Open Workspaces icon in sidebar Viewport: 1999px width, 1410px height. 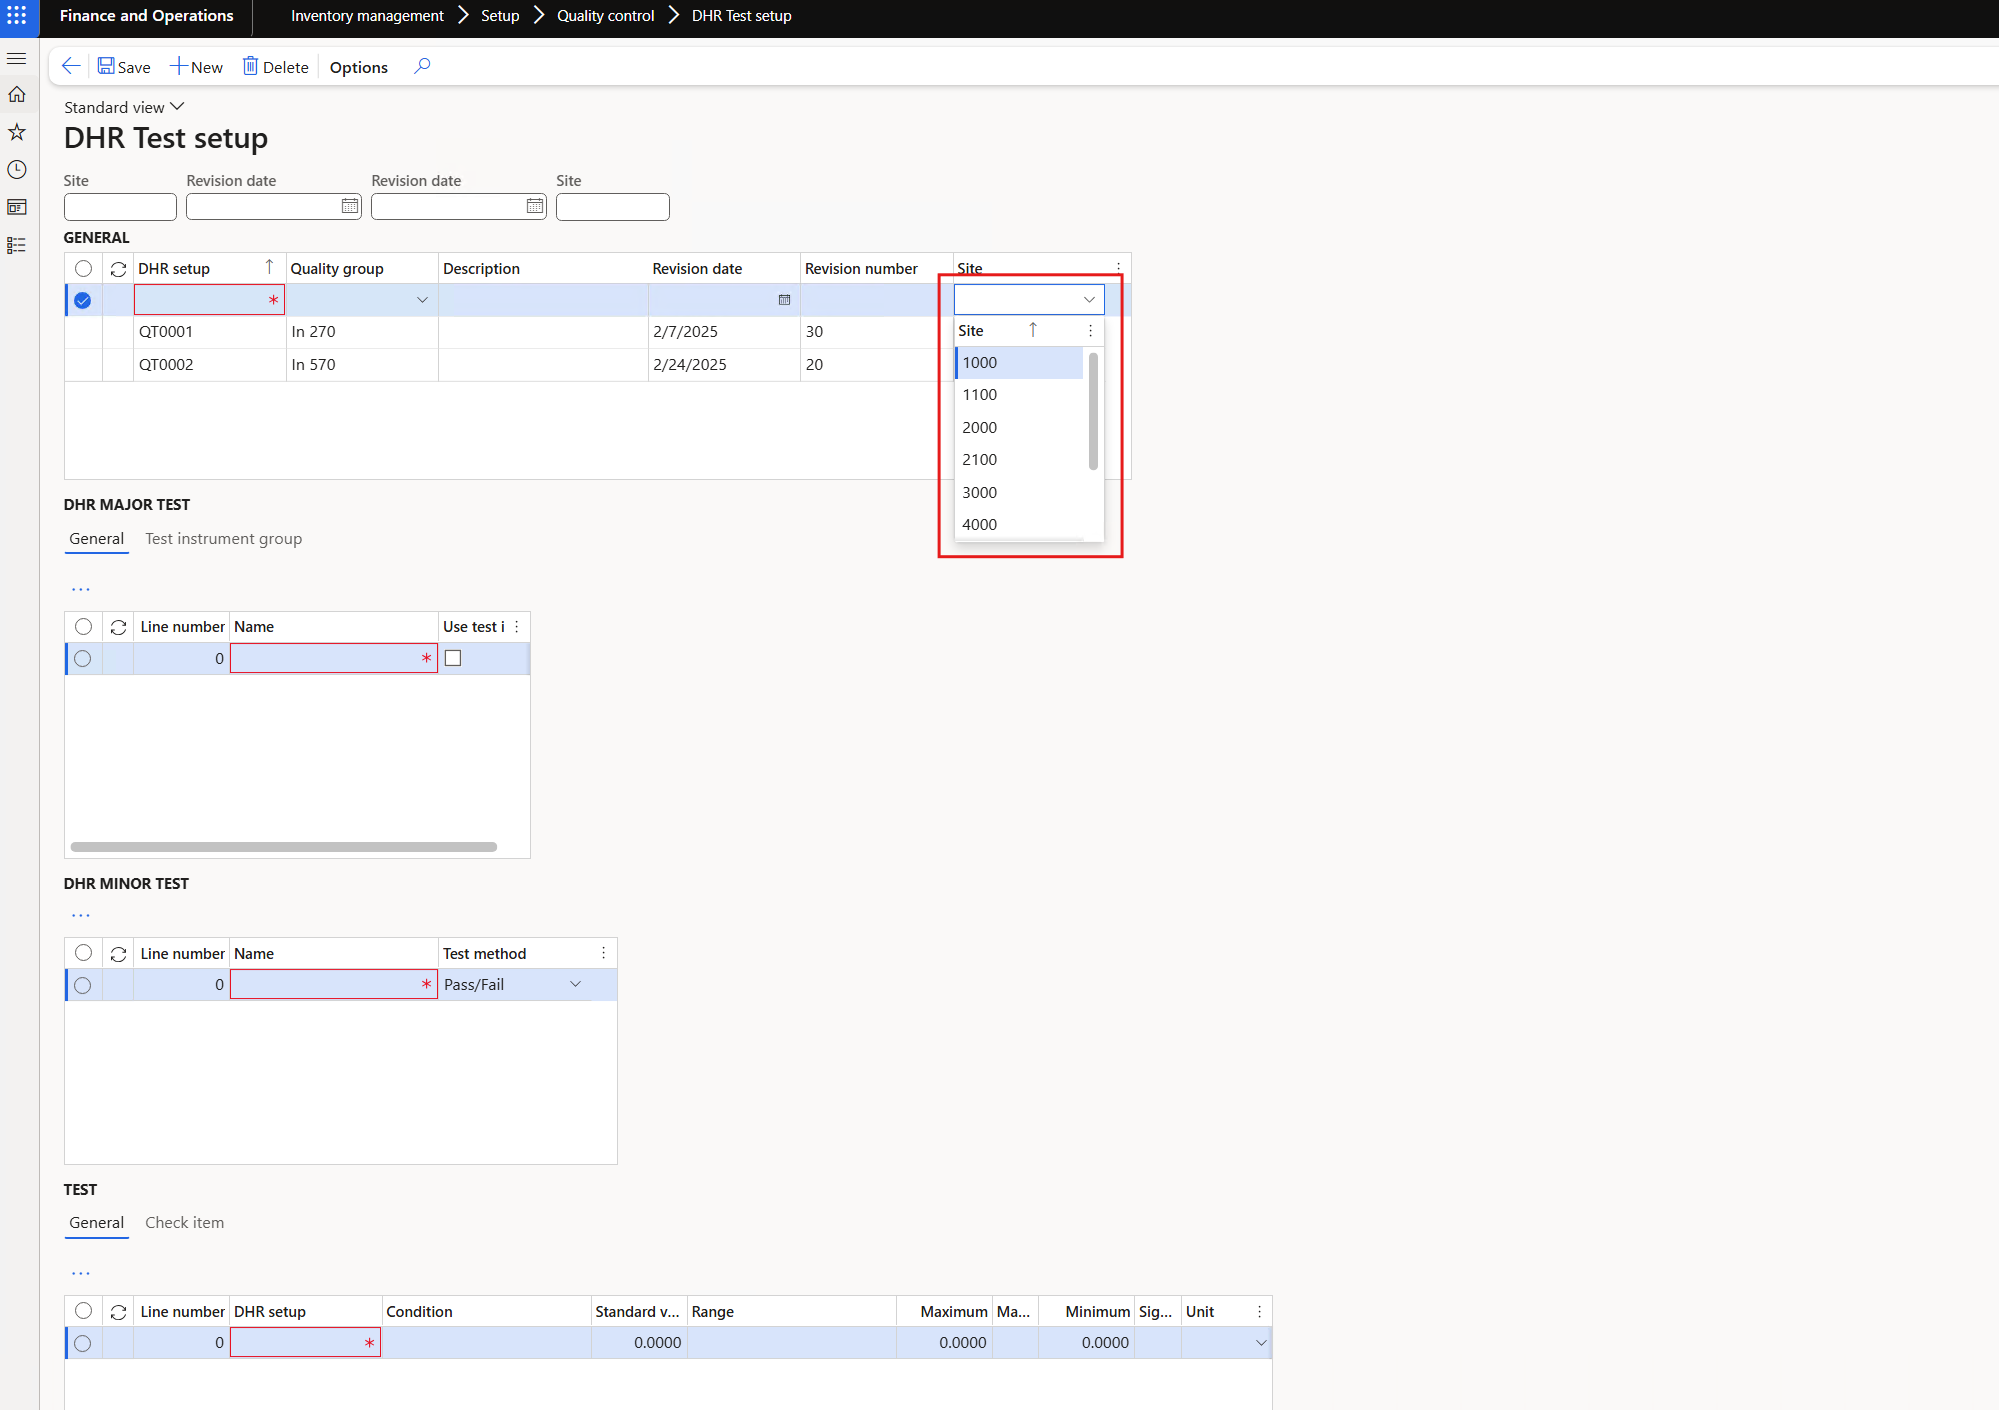click(17, 207)
